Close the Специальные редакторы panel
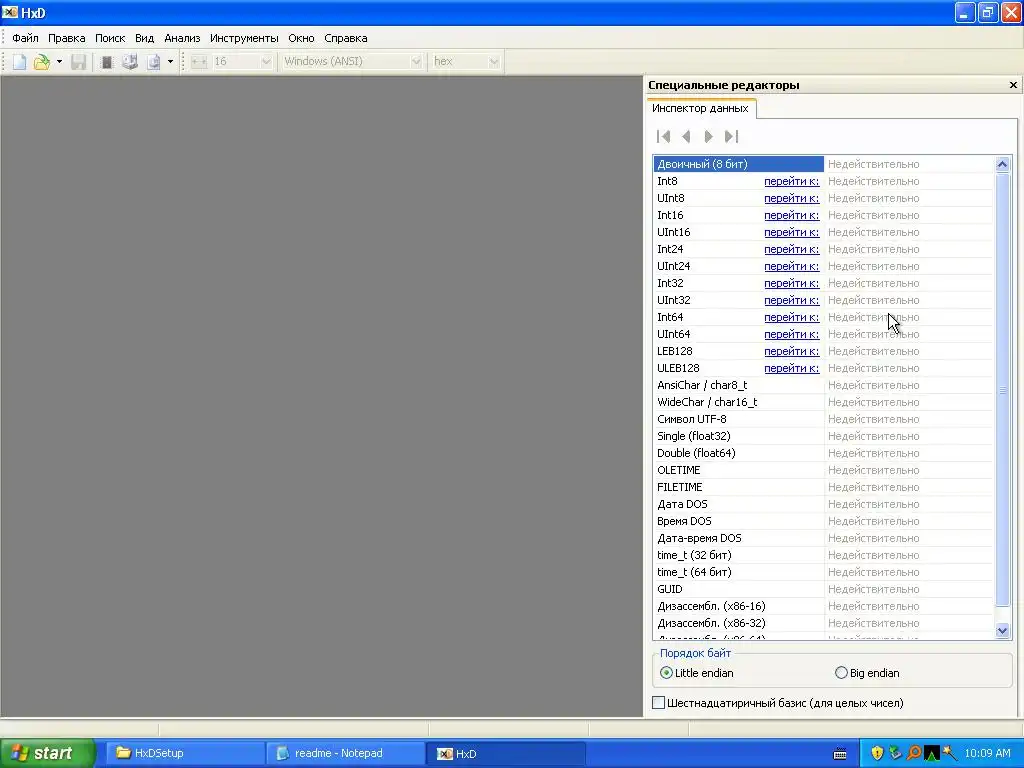This screenshot has height=768, width=1024. (1013, 85)
